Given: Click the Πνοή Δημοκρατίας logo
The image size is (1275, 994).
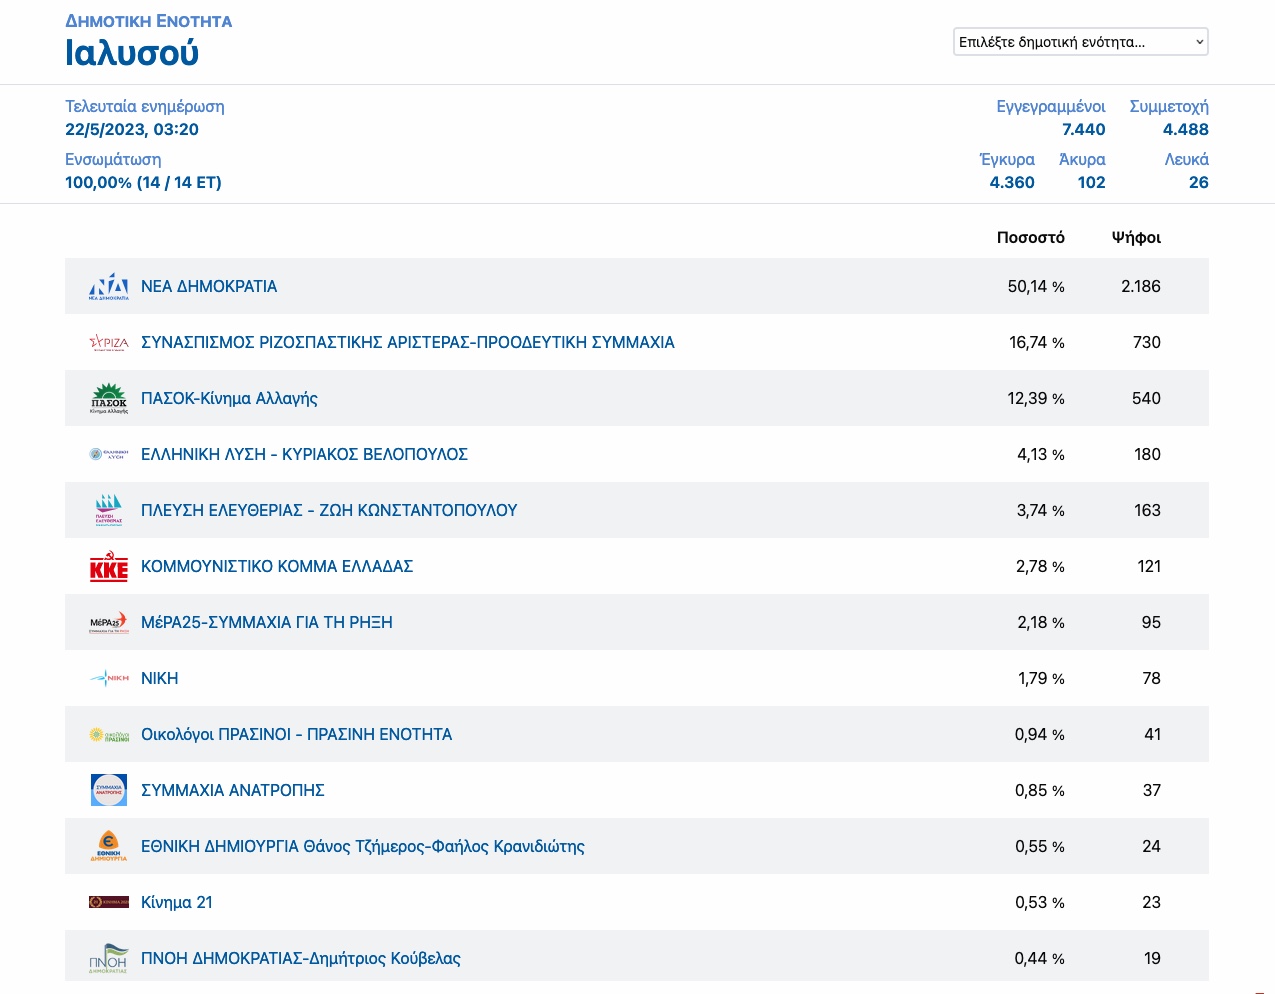Looking at the screenshot, I should point(109,958).
